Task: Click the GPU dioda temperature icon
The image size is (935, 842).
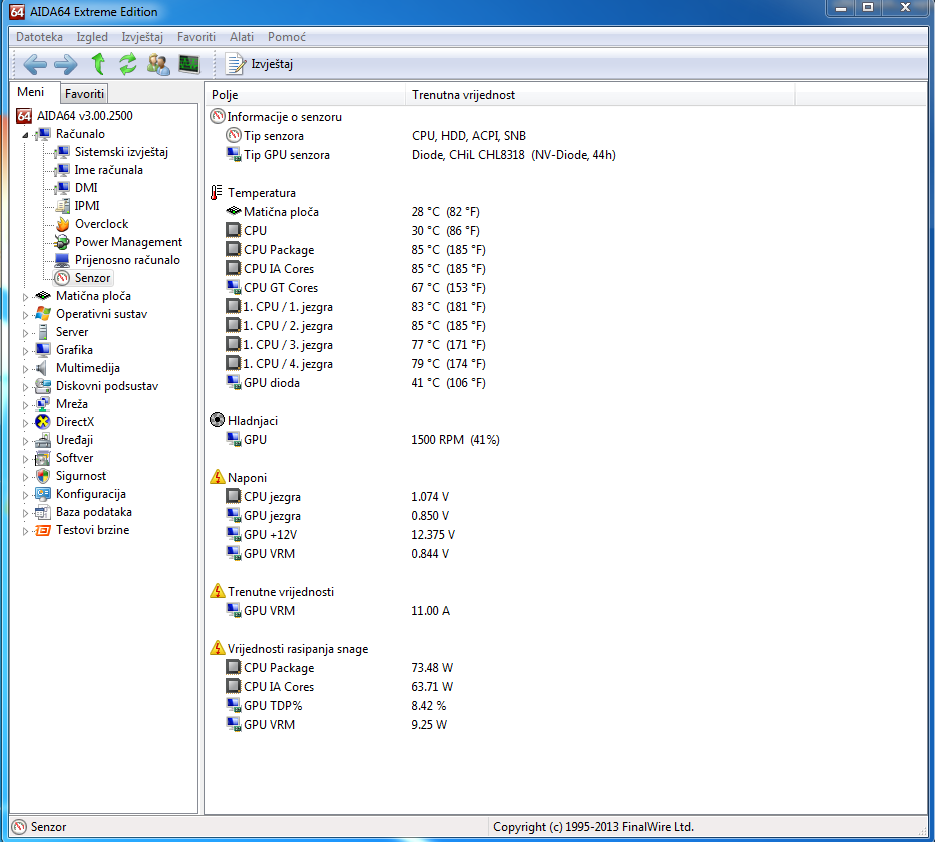Action: [234, 382]
